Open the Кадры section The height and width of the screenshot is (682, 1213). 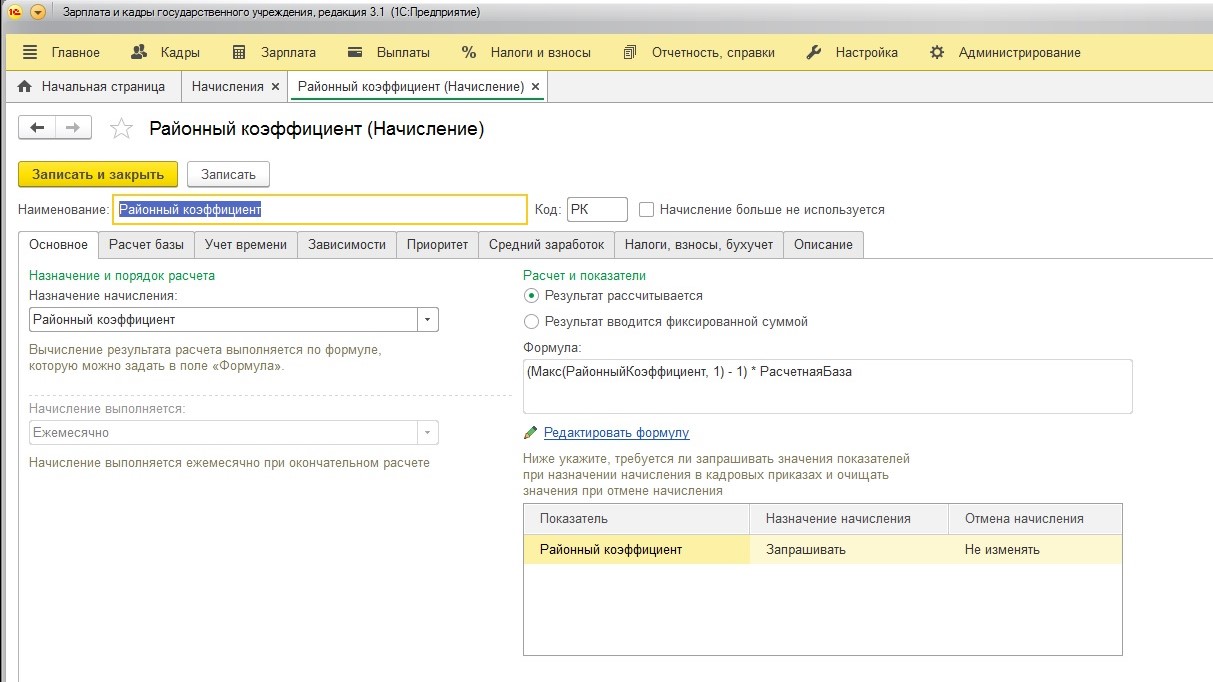tap(180, 52)
